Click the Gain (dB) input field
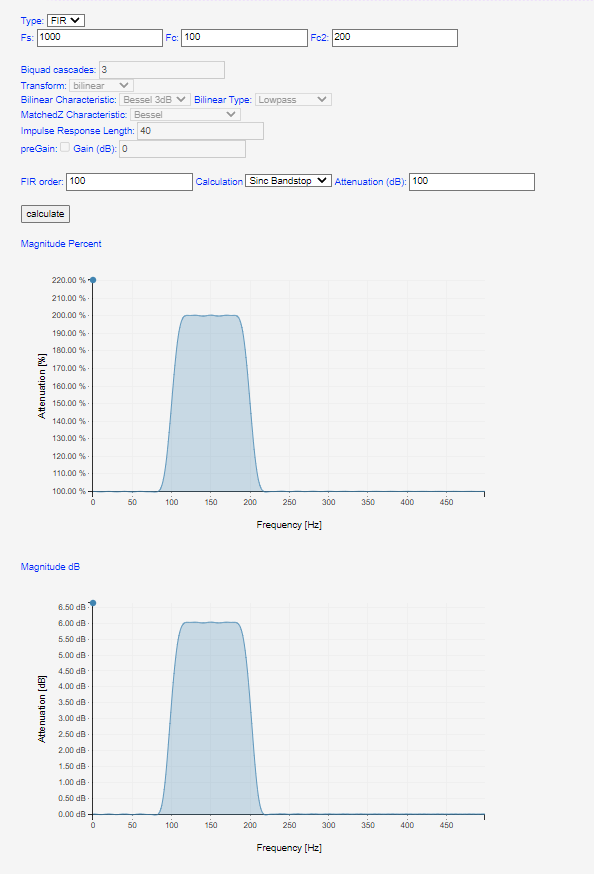Image resolution: width=594 pixels, height=874 pixels. point(182,149)
